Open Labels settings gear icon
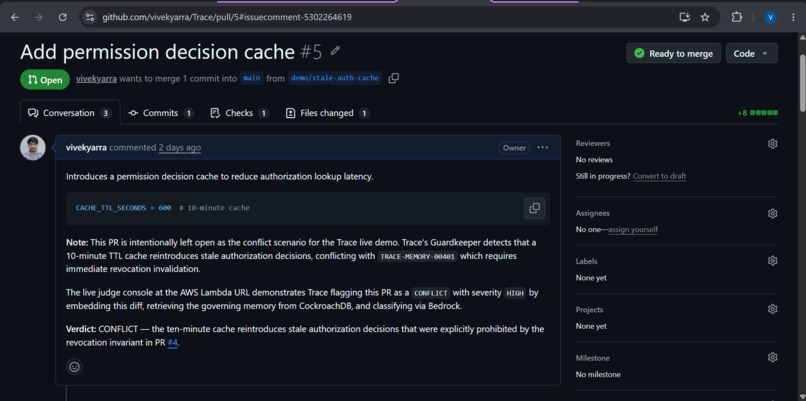The image size is (806, 401). [772, 261]
